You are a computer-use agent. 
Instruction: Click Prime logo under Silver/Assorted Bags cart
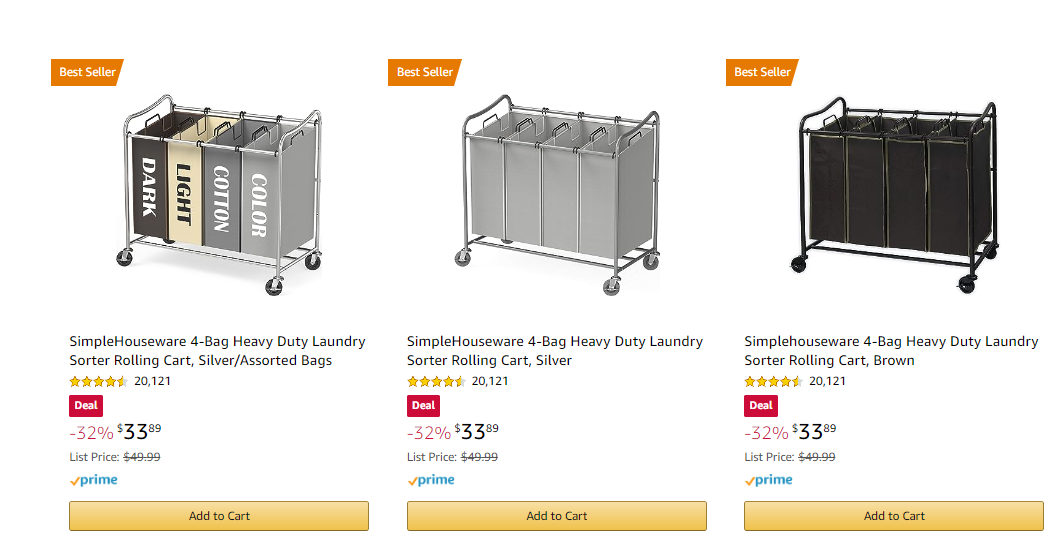[x=94, y=480]
